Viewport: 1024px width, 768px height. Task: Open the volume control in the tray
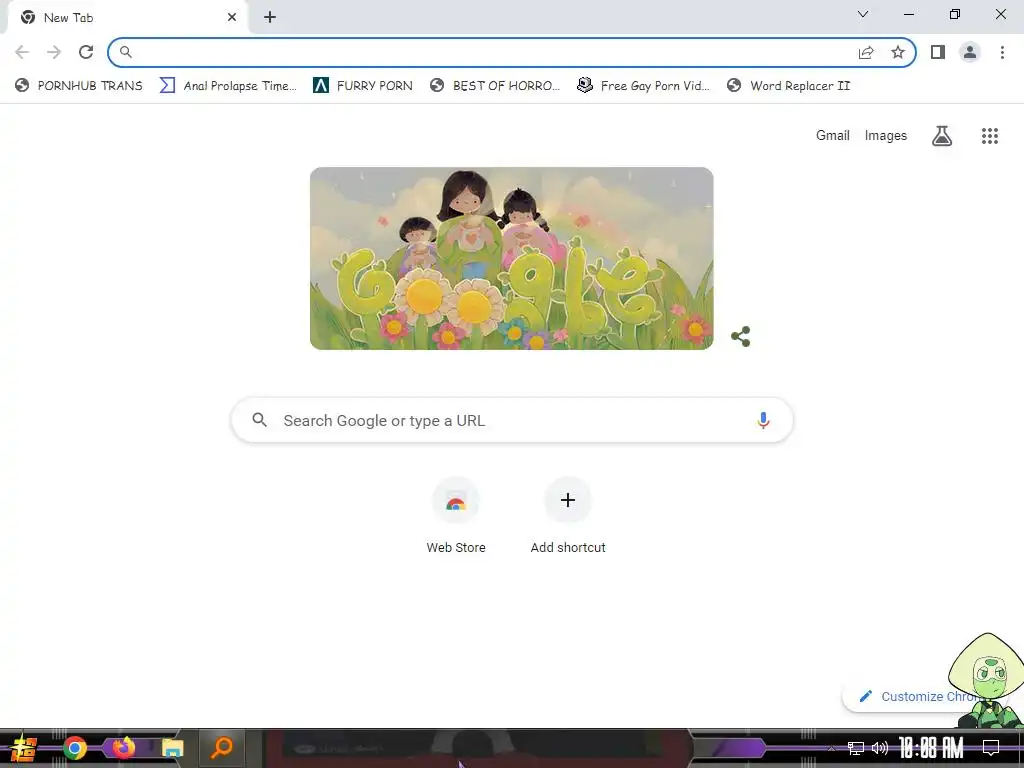pyautogui.click(x=880, y=748)
